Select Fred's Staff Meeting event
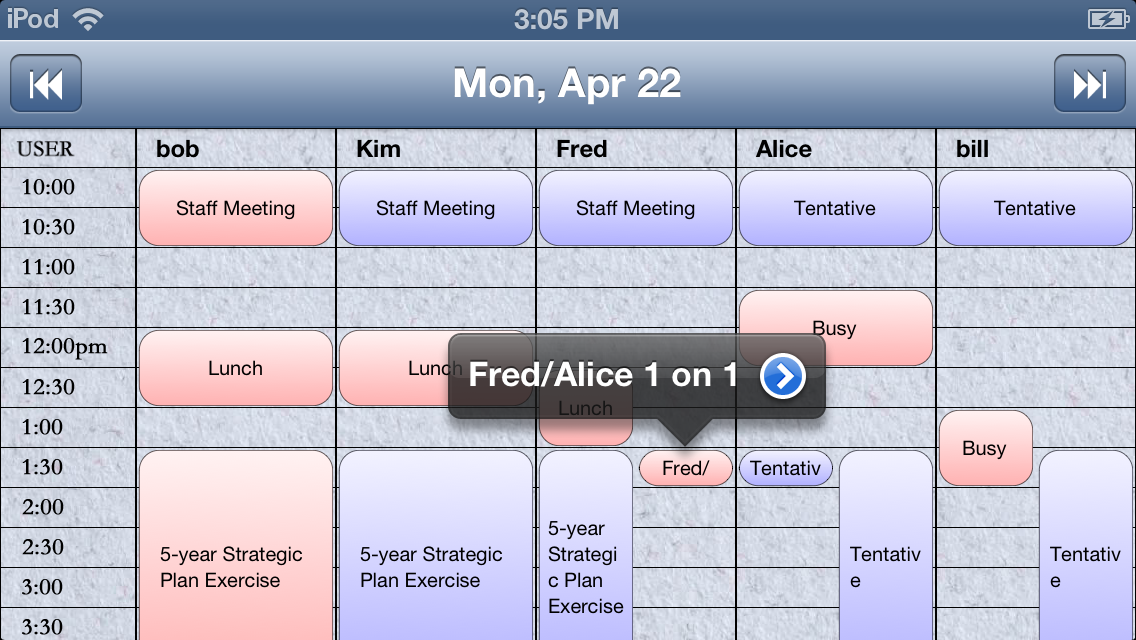Viewport: 1136px width, 640px height. 636,208
